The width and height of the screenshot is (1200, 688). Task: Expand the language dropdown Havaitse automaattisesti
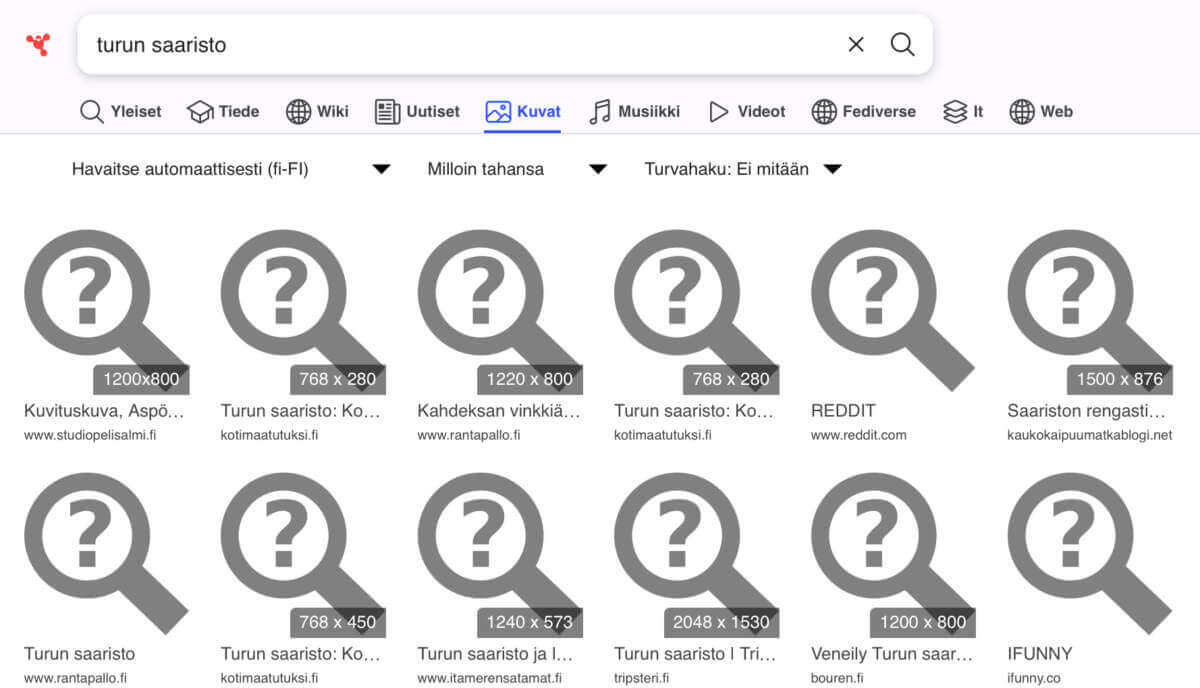(x=230, y=169)
